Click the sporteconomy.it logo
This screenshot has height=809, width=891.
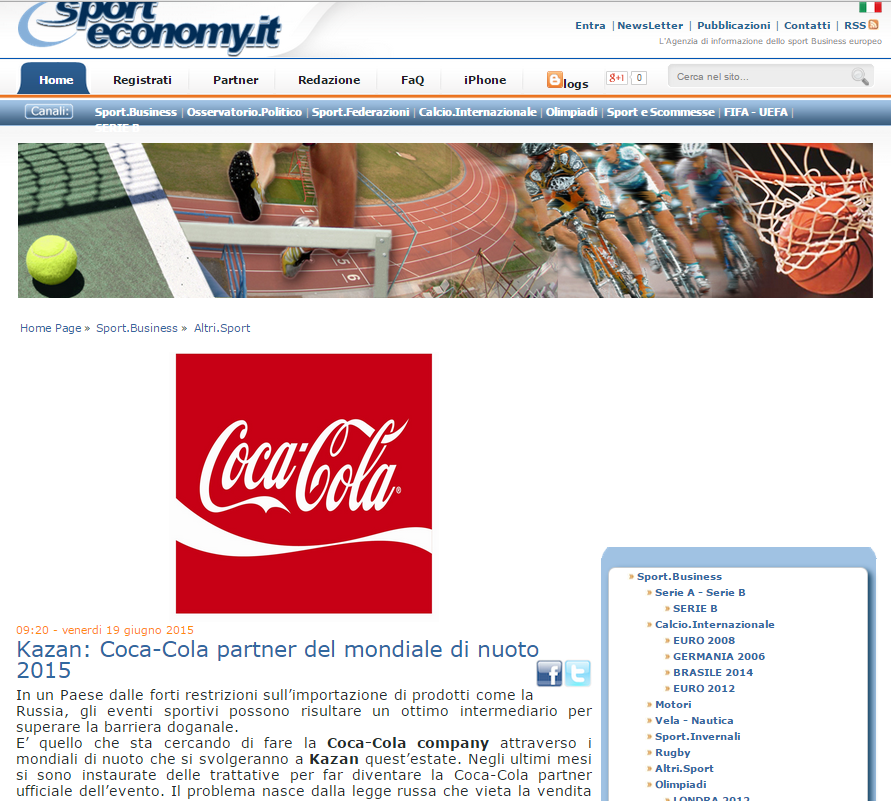point(150,26)
